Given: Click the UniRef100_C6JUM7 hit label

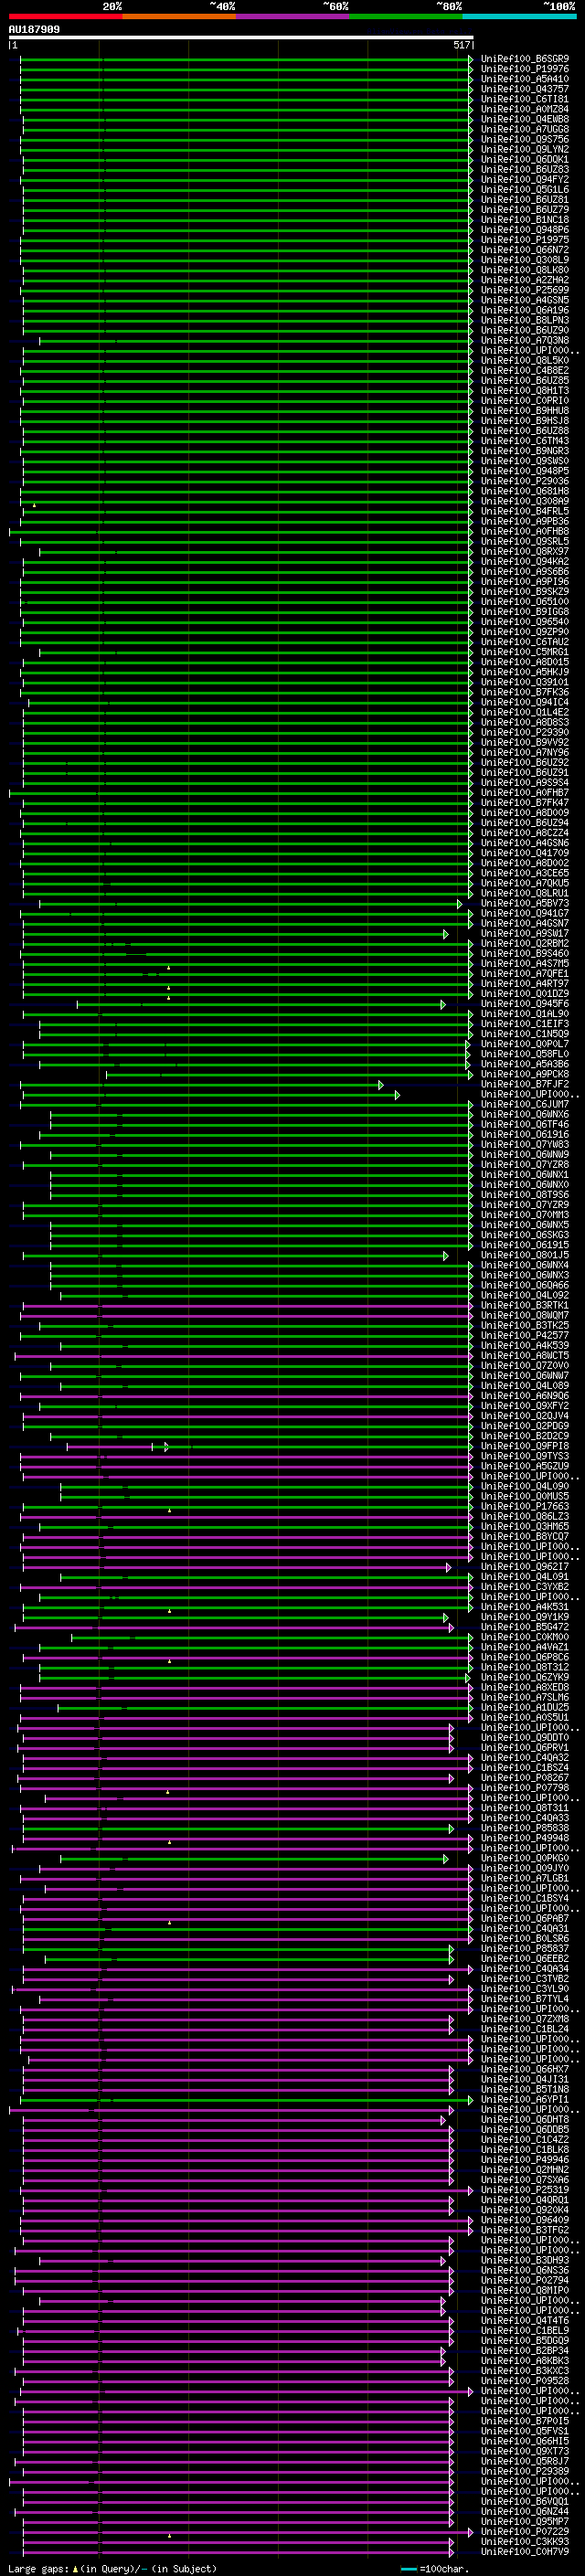Looking at the screenshot, I should coord(525,1104).
